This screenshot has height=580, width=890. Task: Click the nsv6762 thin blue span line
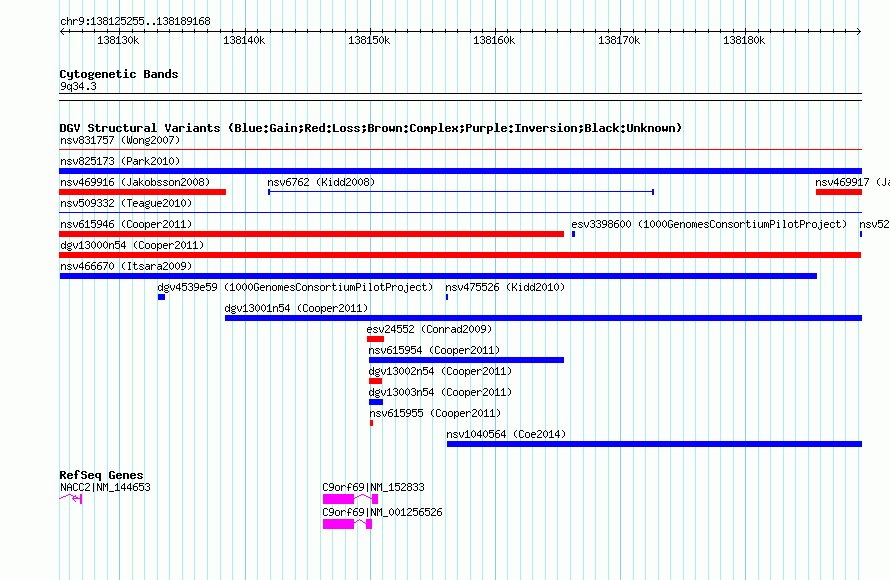[x=461, y=192]
